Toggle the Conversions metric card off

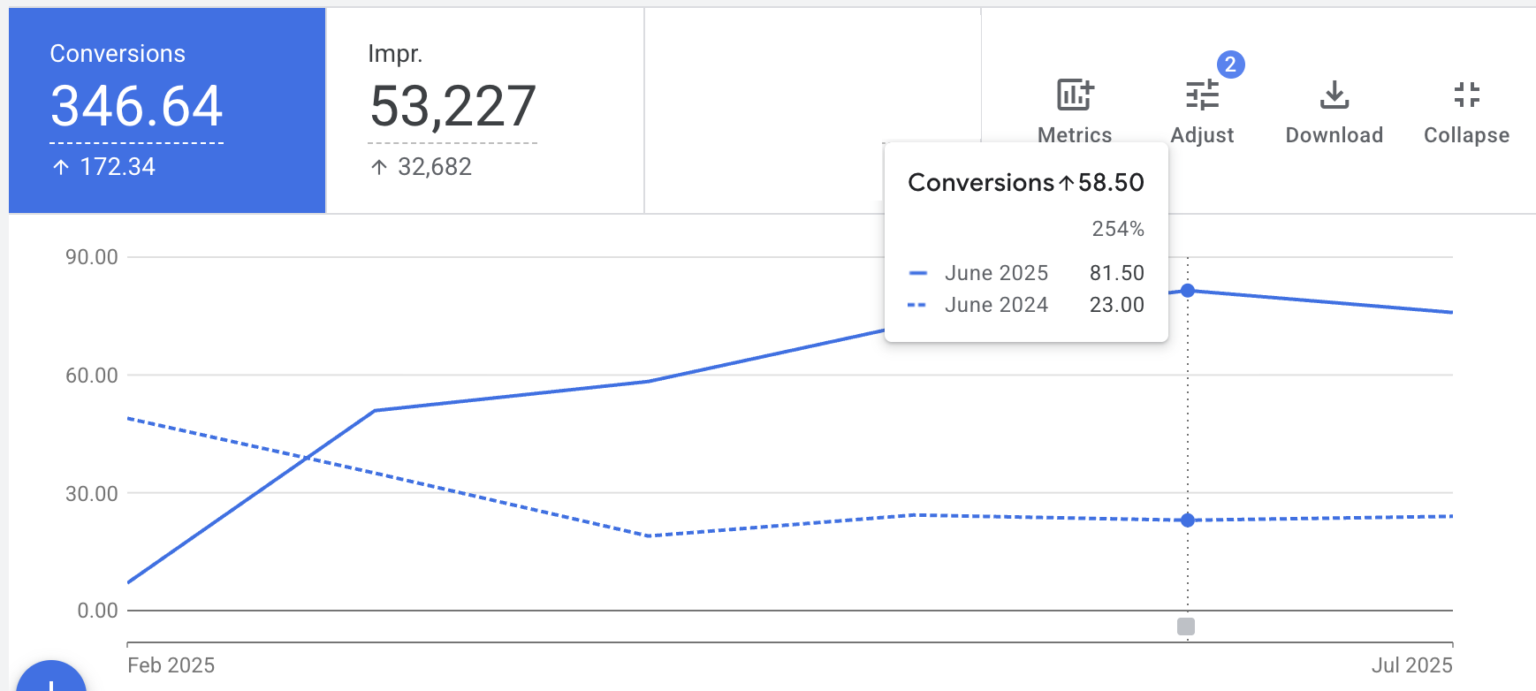(x=166, y=110)
